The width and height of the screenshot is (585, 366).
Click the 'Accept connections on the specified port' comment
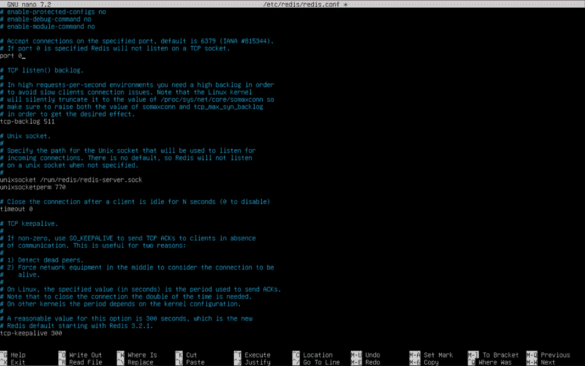(137, 41)
